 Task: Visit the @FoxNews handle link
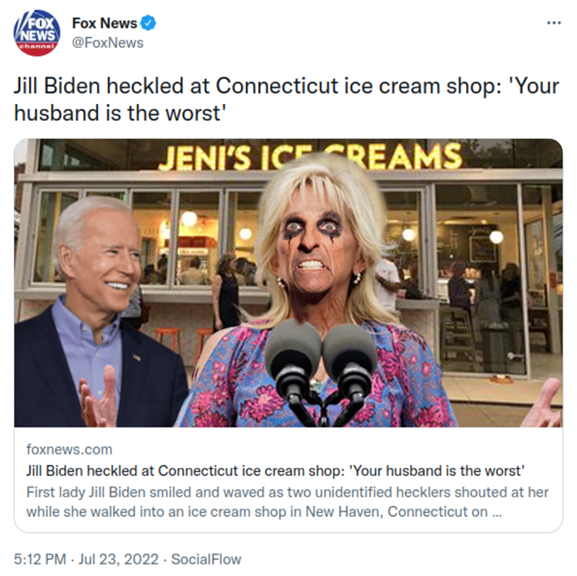pyautogui.click(x=107, y=43)
